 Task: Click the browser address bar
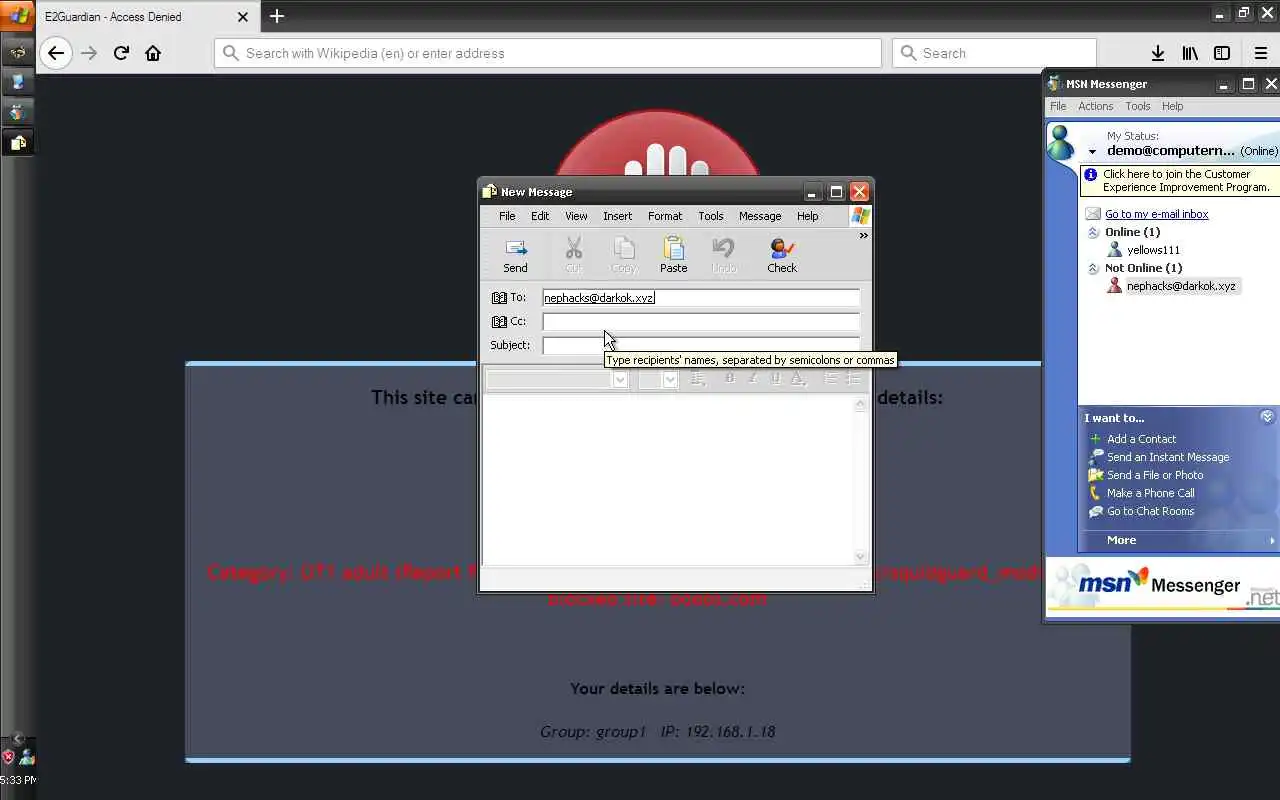548,53
